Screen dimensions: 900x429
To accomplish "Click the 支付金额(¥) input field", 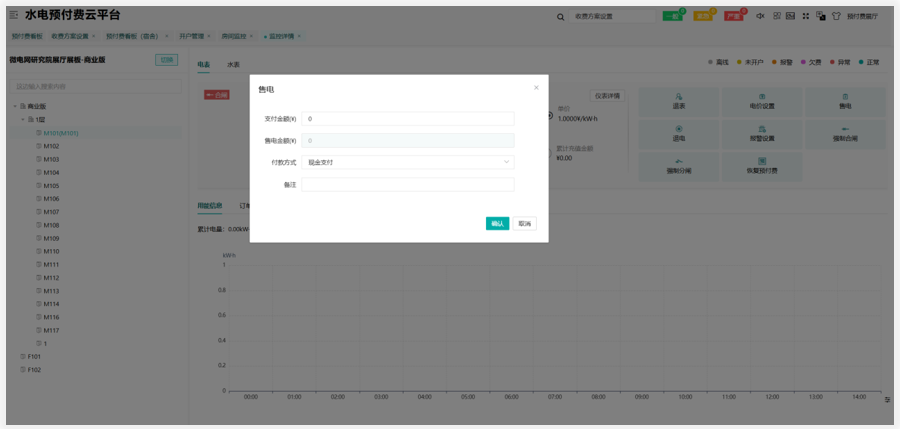I will [408, 119].
